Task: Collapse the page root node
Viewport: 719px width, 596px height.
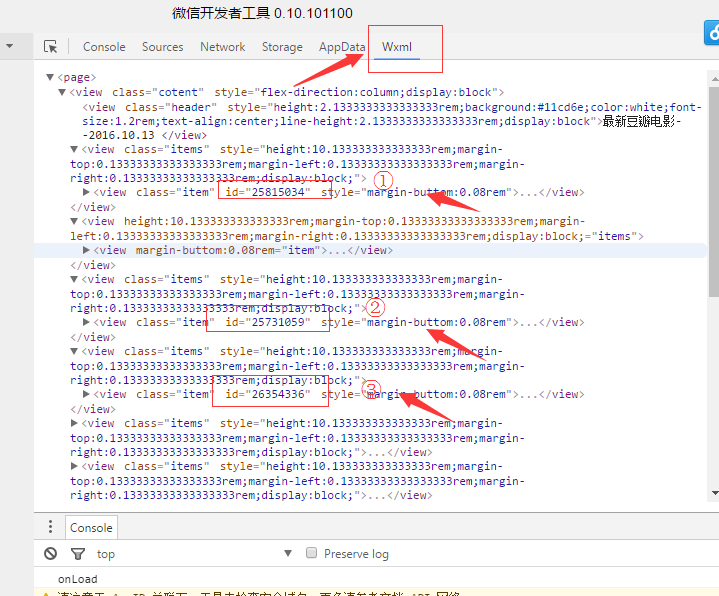Action: pyautogui.click(x=50, y=77)
